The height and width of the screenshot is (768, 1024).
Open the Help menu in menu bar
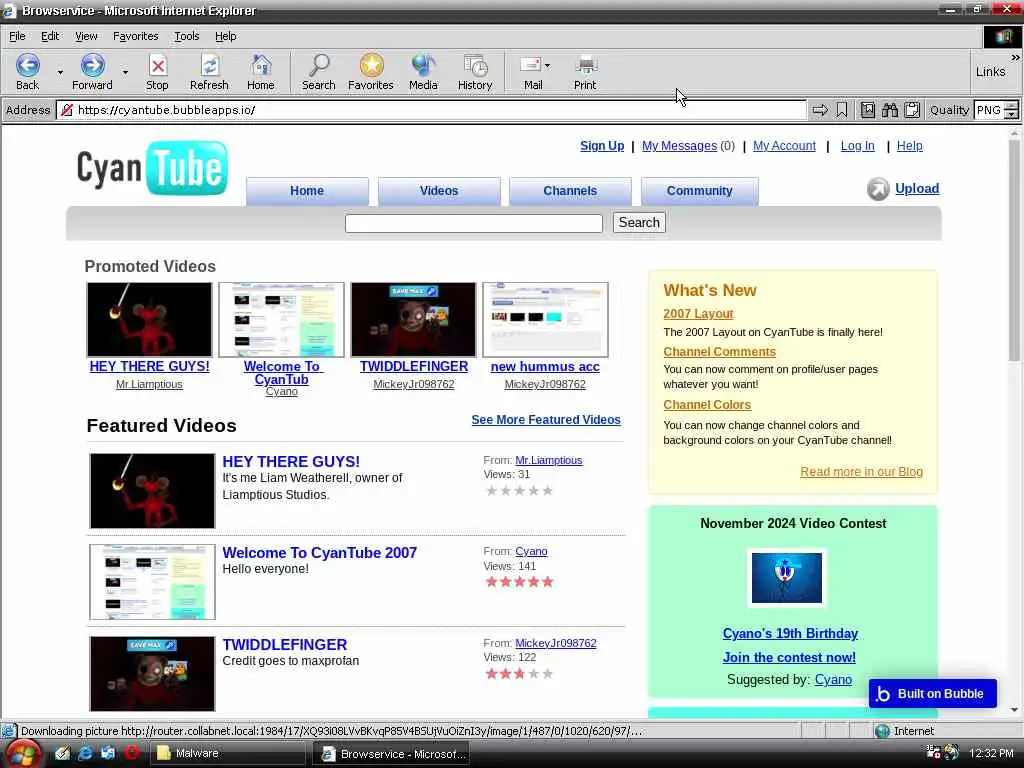(225, 37)
